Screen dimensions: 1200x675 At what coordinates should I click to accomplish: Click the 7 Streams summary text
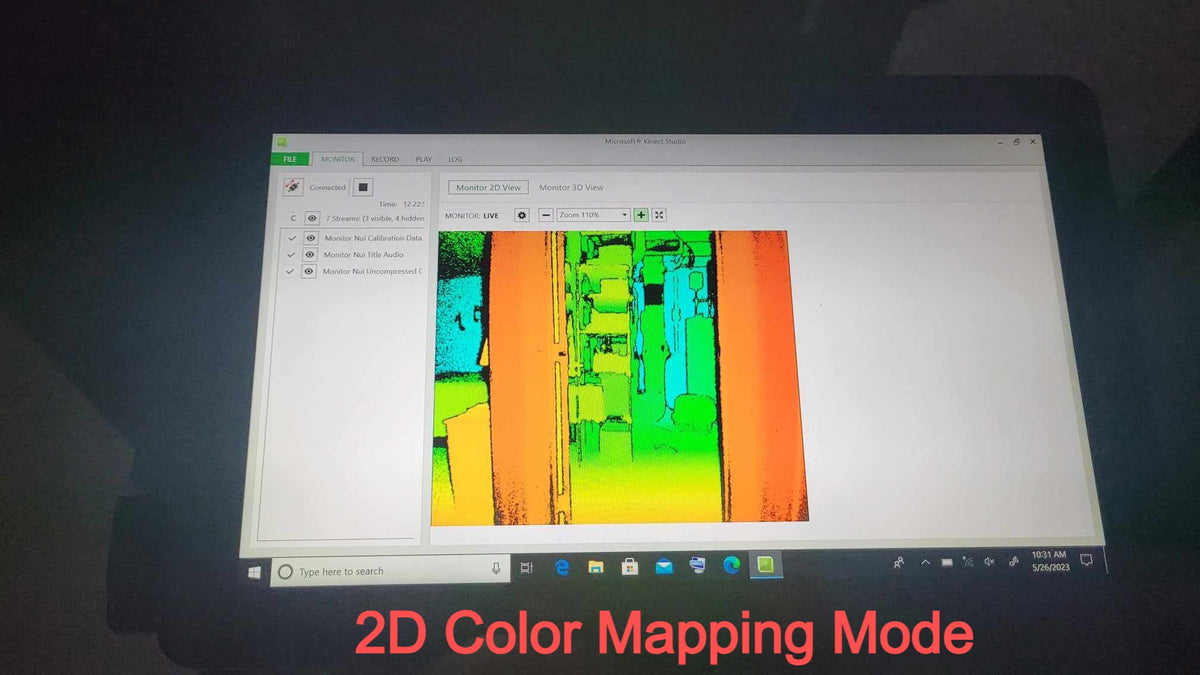pyautogui.click(x=375, y=218)
